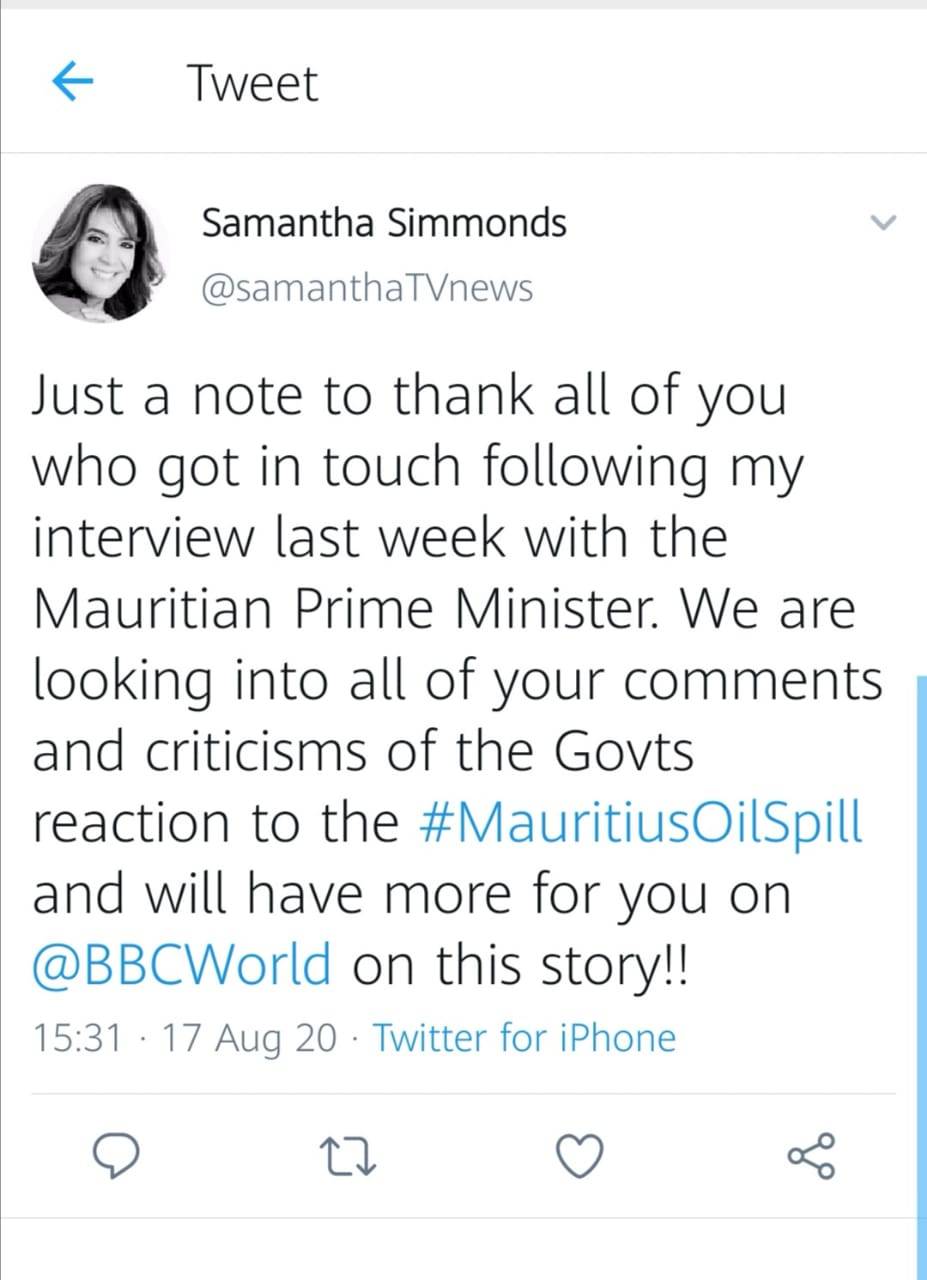Click the 15:31 timestamp
Screen dimensions: 927x1280
76,1038
